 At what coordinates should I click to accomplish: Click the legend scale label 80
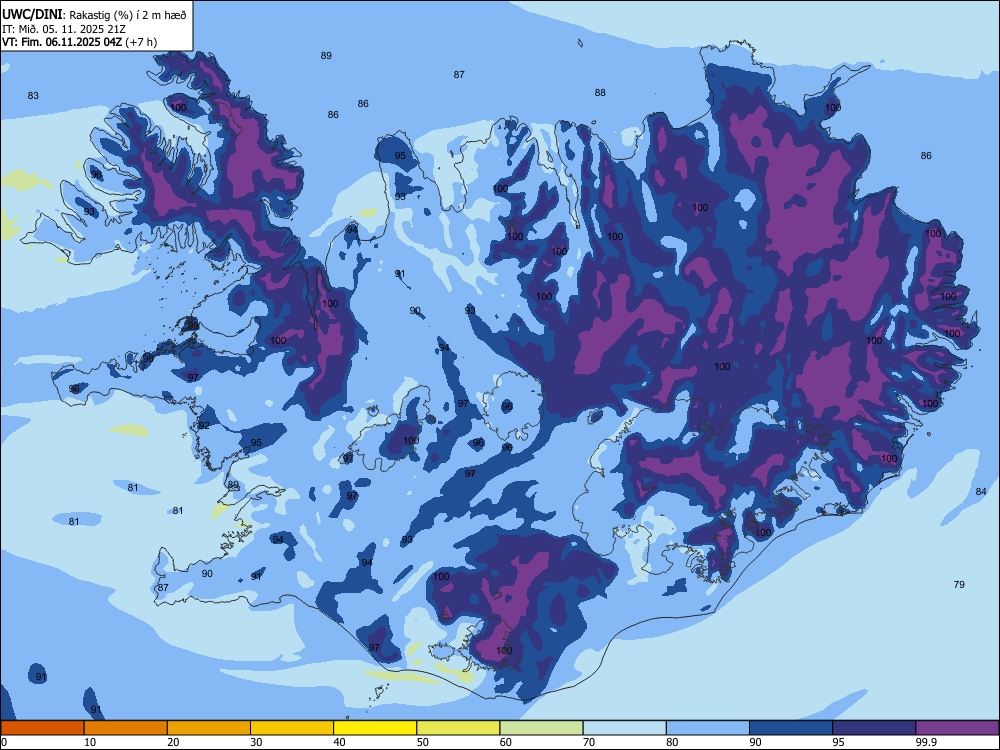tap(672, 742)
